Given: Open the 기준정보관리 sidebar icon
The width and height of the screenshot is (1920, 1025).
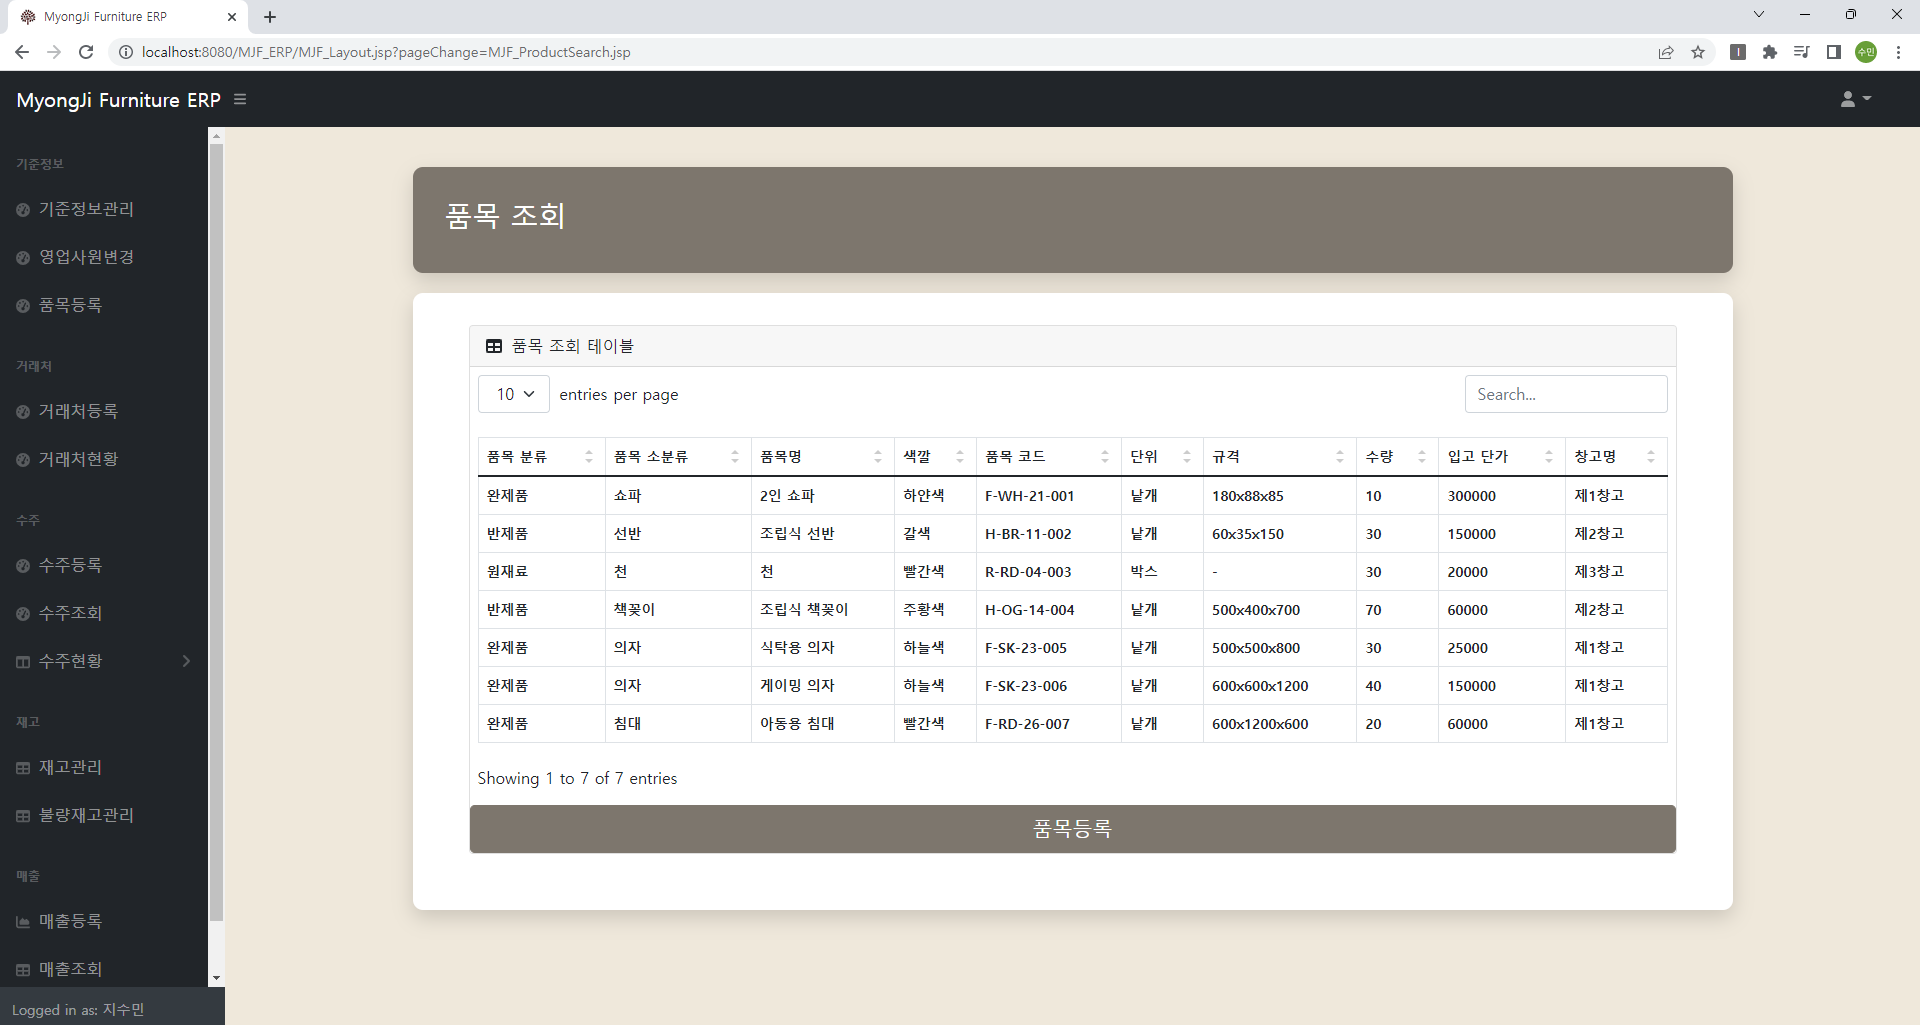Looking at the screenshot, I should click(22, 209).
